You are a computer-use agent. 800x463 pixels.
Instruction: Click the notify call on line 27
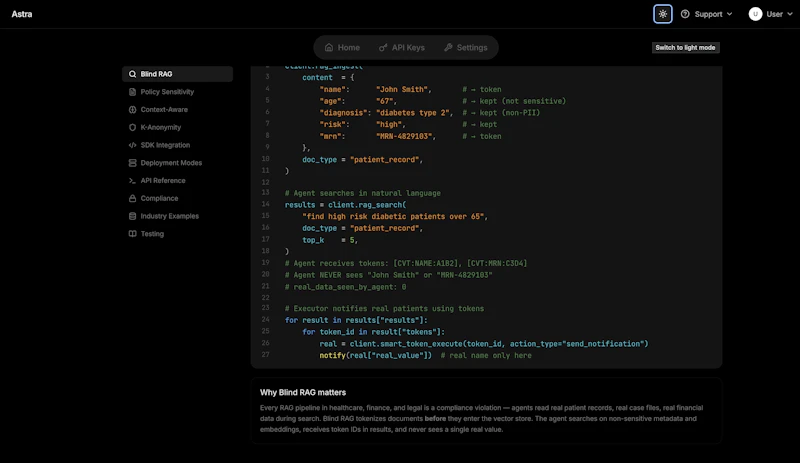(376, 355)
